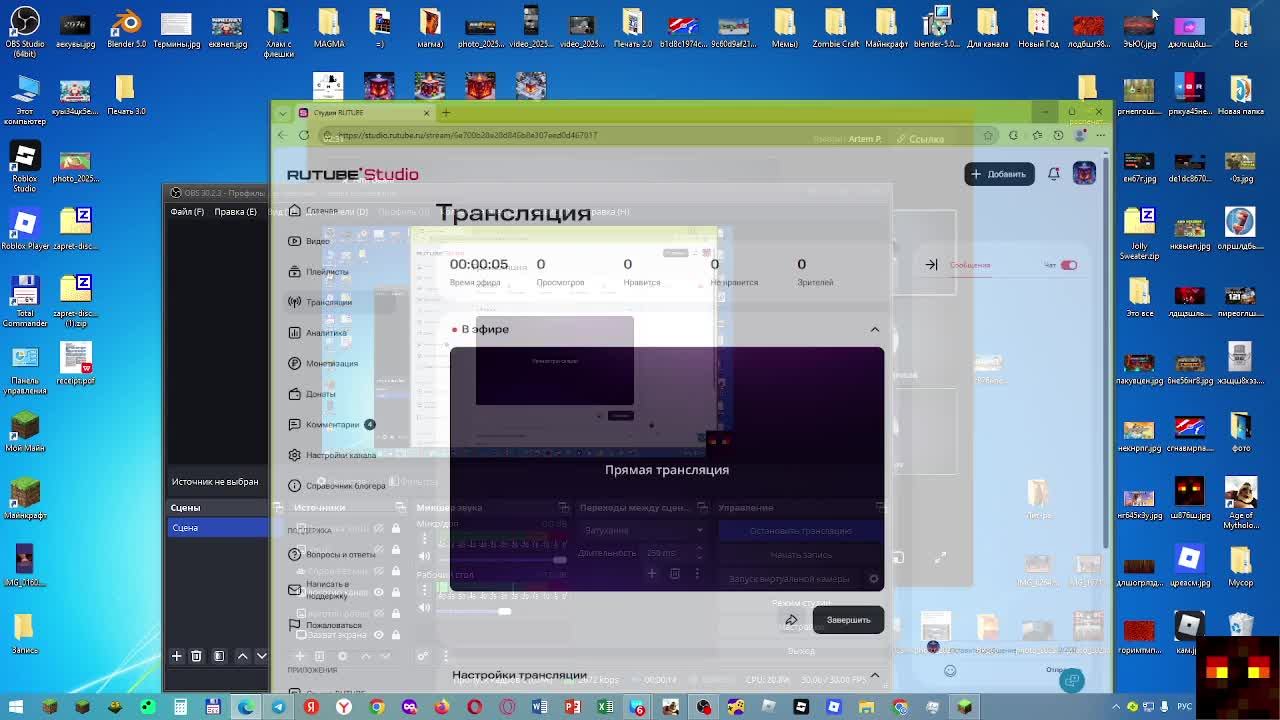Open a new browser tab
The height and width of the screenshot is (720, 1280).
(446, 112)
